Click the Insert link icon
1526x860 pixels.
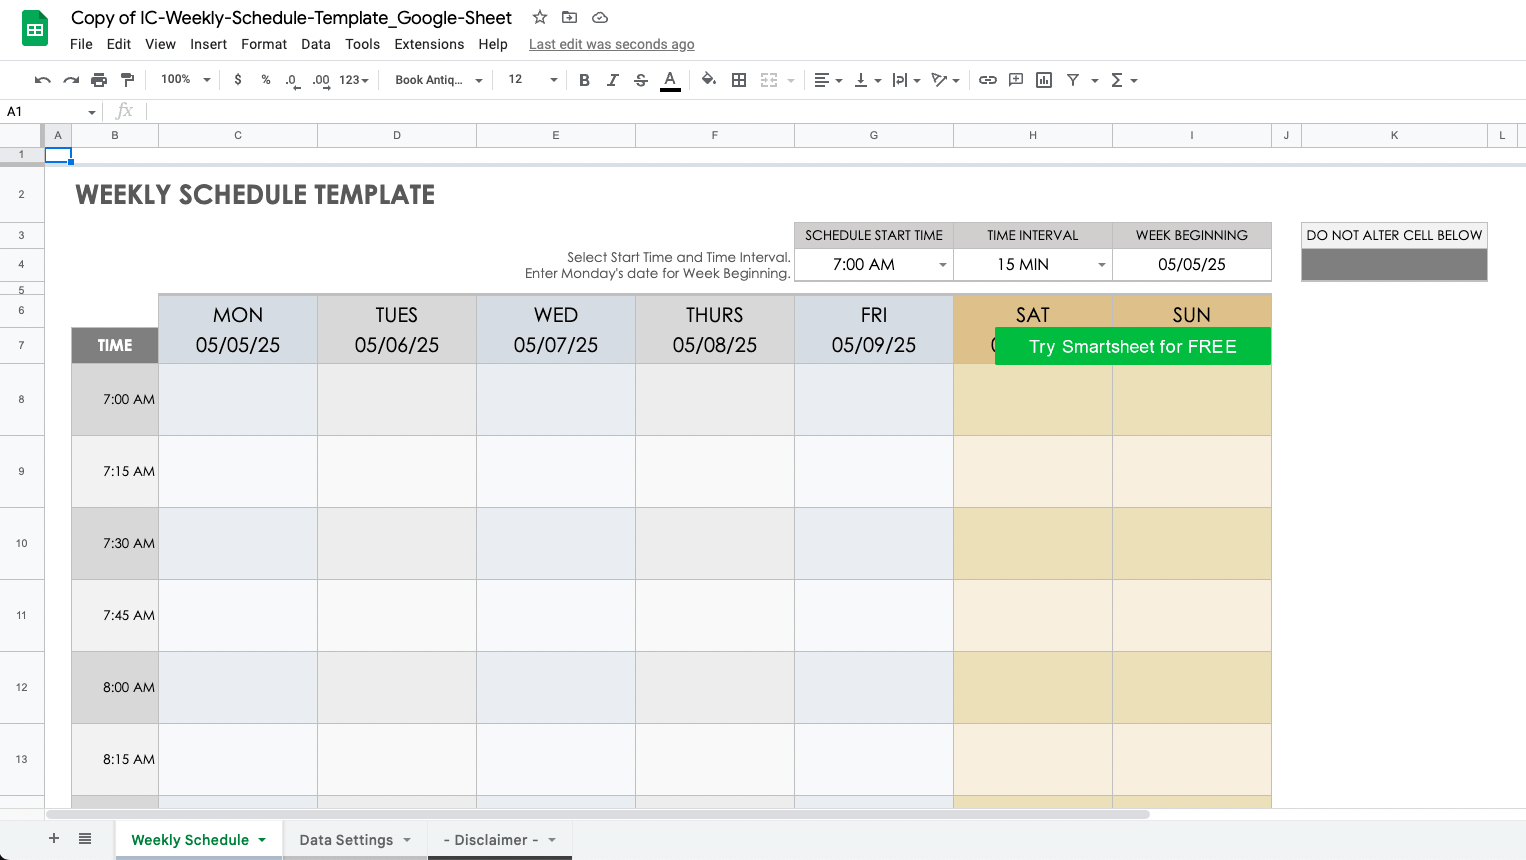tap(988, 80)
